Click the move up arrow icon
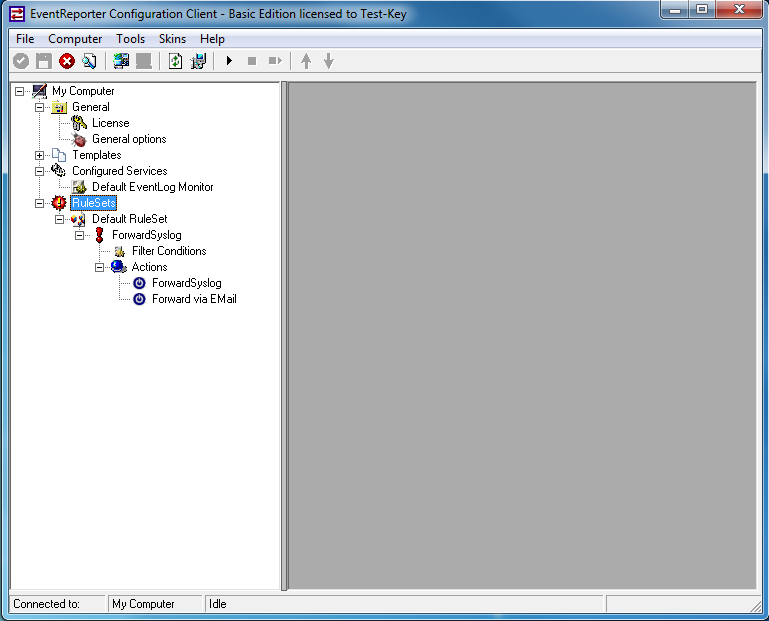The image size is (769, 621). (306, 61)
